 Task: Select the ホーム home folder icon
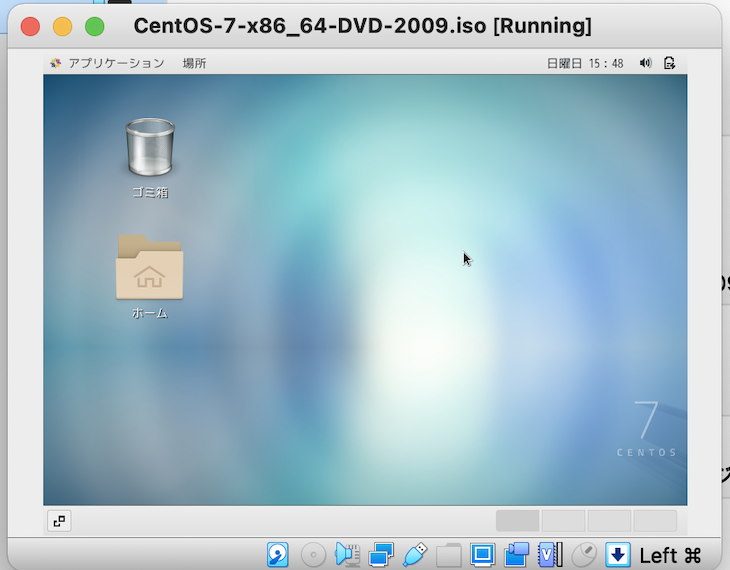pos(149,277)
